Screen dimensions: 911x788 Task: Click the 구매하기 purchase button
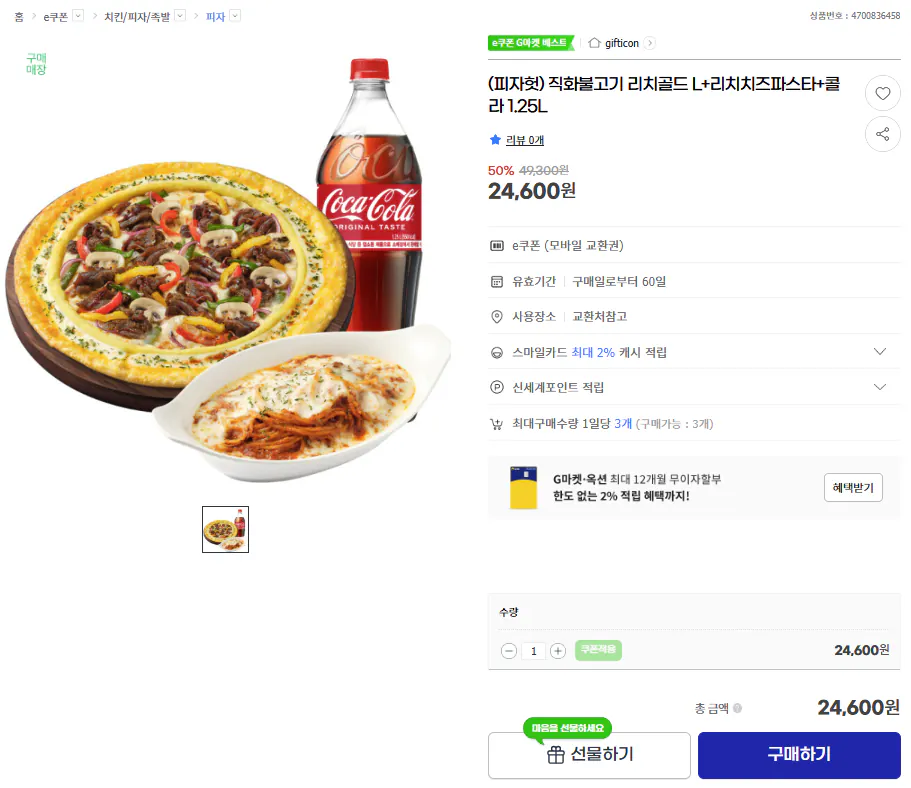tap(798, 755)
